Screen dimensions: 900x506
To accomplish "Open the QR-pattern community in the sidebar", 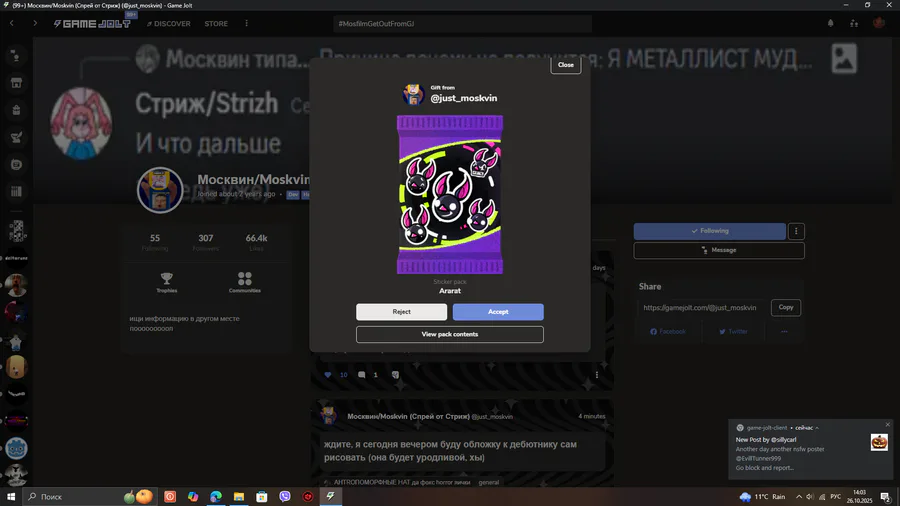I will [17, 231].
